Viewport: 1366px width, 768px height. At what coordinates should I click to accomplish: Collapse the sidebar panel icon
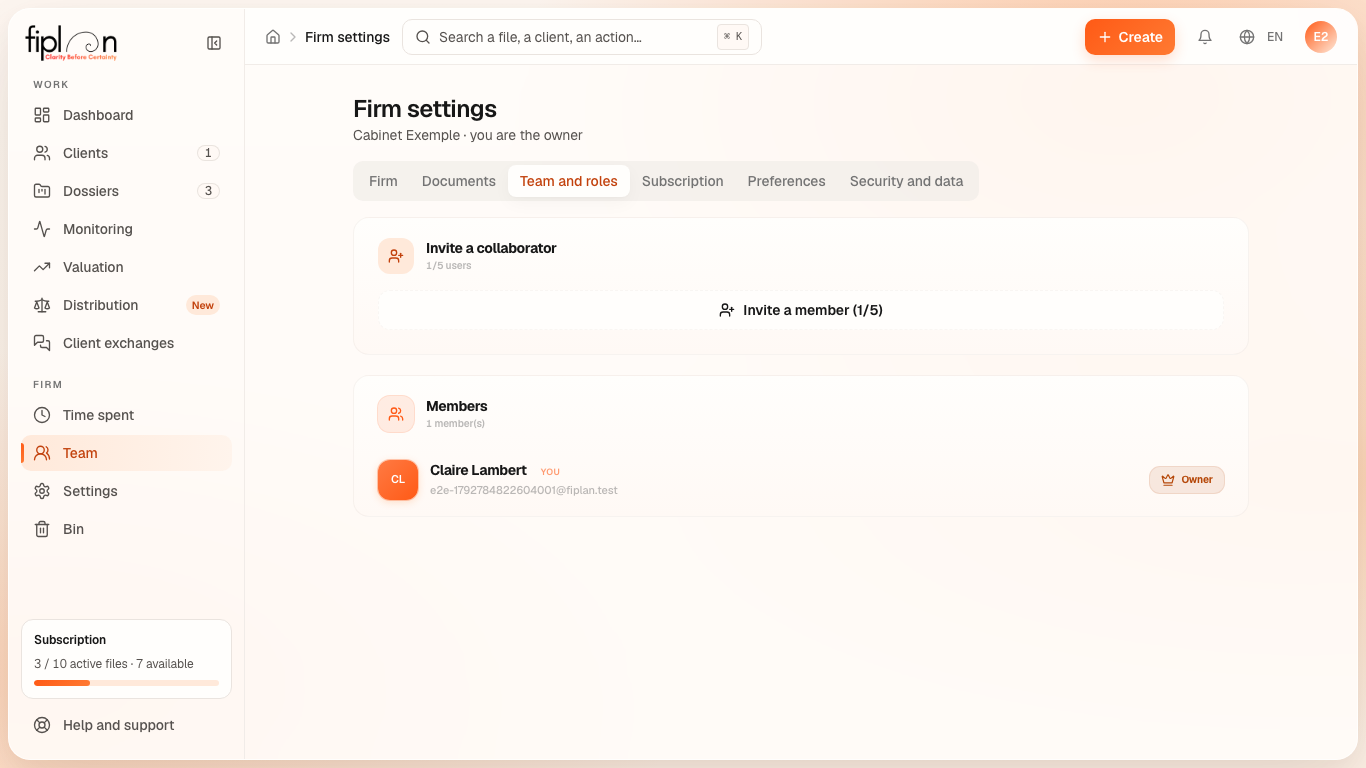(214, 43)
